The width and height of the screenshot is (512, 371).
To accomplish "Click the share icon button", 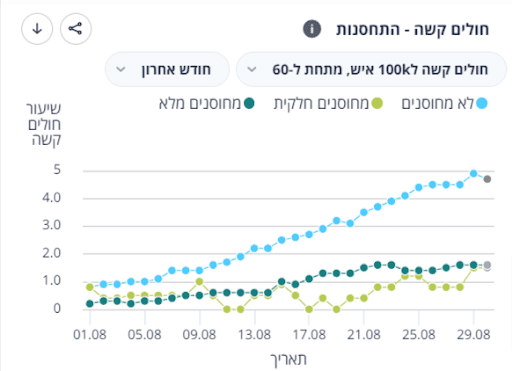I will pyautogui.click(x=76, y=29).
